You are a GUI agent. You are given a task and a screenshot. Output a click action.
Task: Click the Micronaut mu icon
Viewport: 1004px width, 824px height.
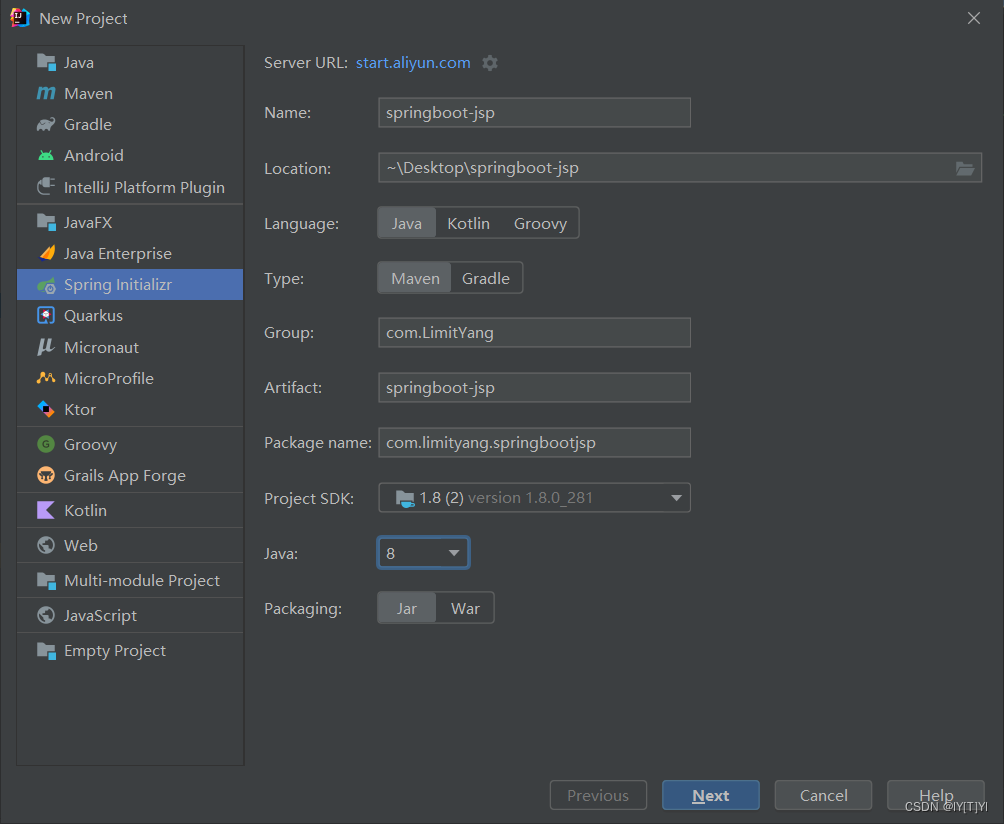click(x=46, y=347)
